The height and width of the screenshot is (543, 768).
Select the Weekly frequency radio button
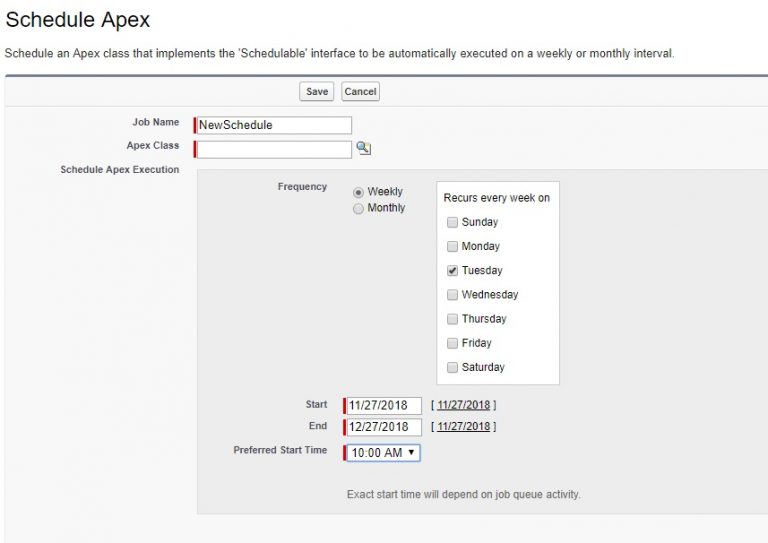[359, 192]
